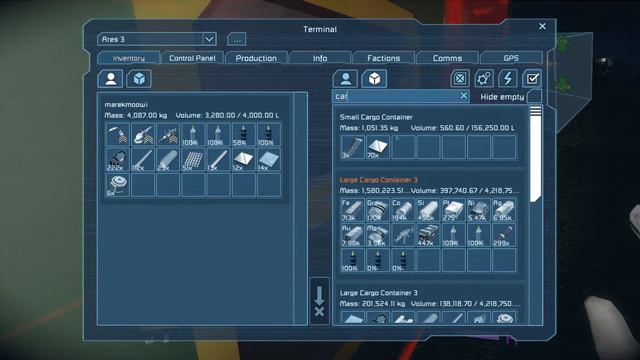Select the 447x ammo magazine stack
640x360 pixels.
428,235
